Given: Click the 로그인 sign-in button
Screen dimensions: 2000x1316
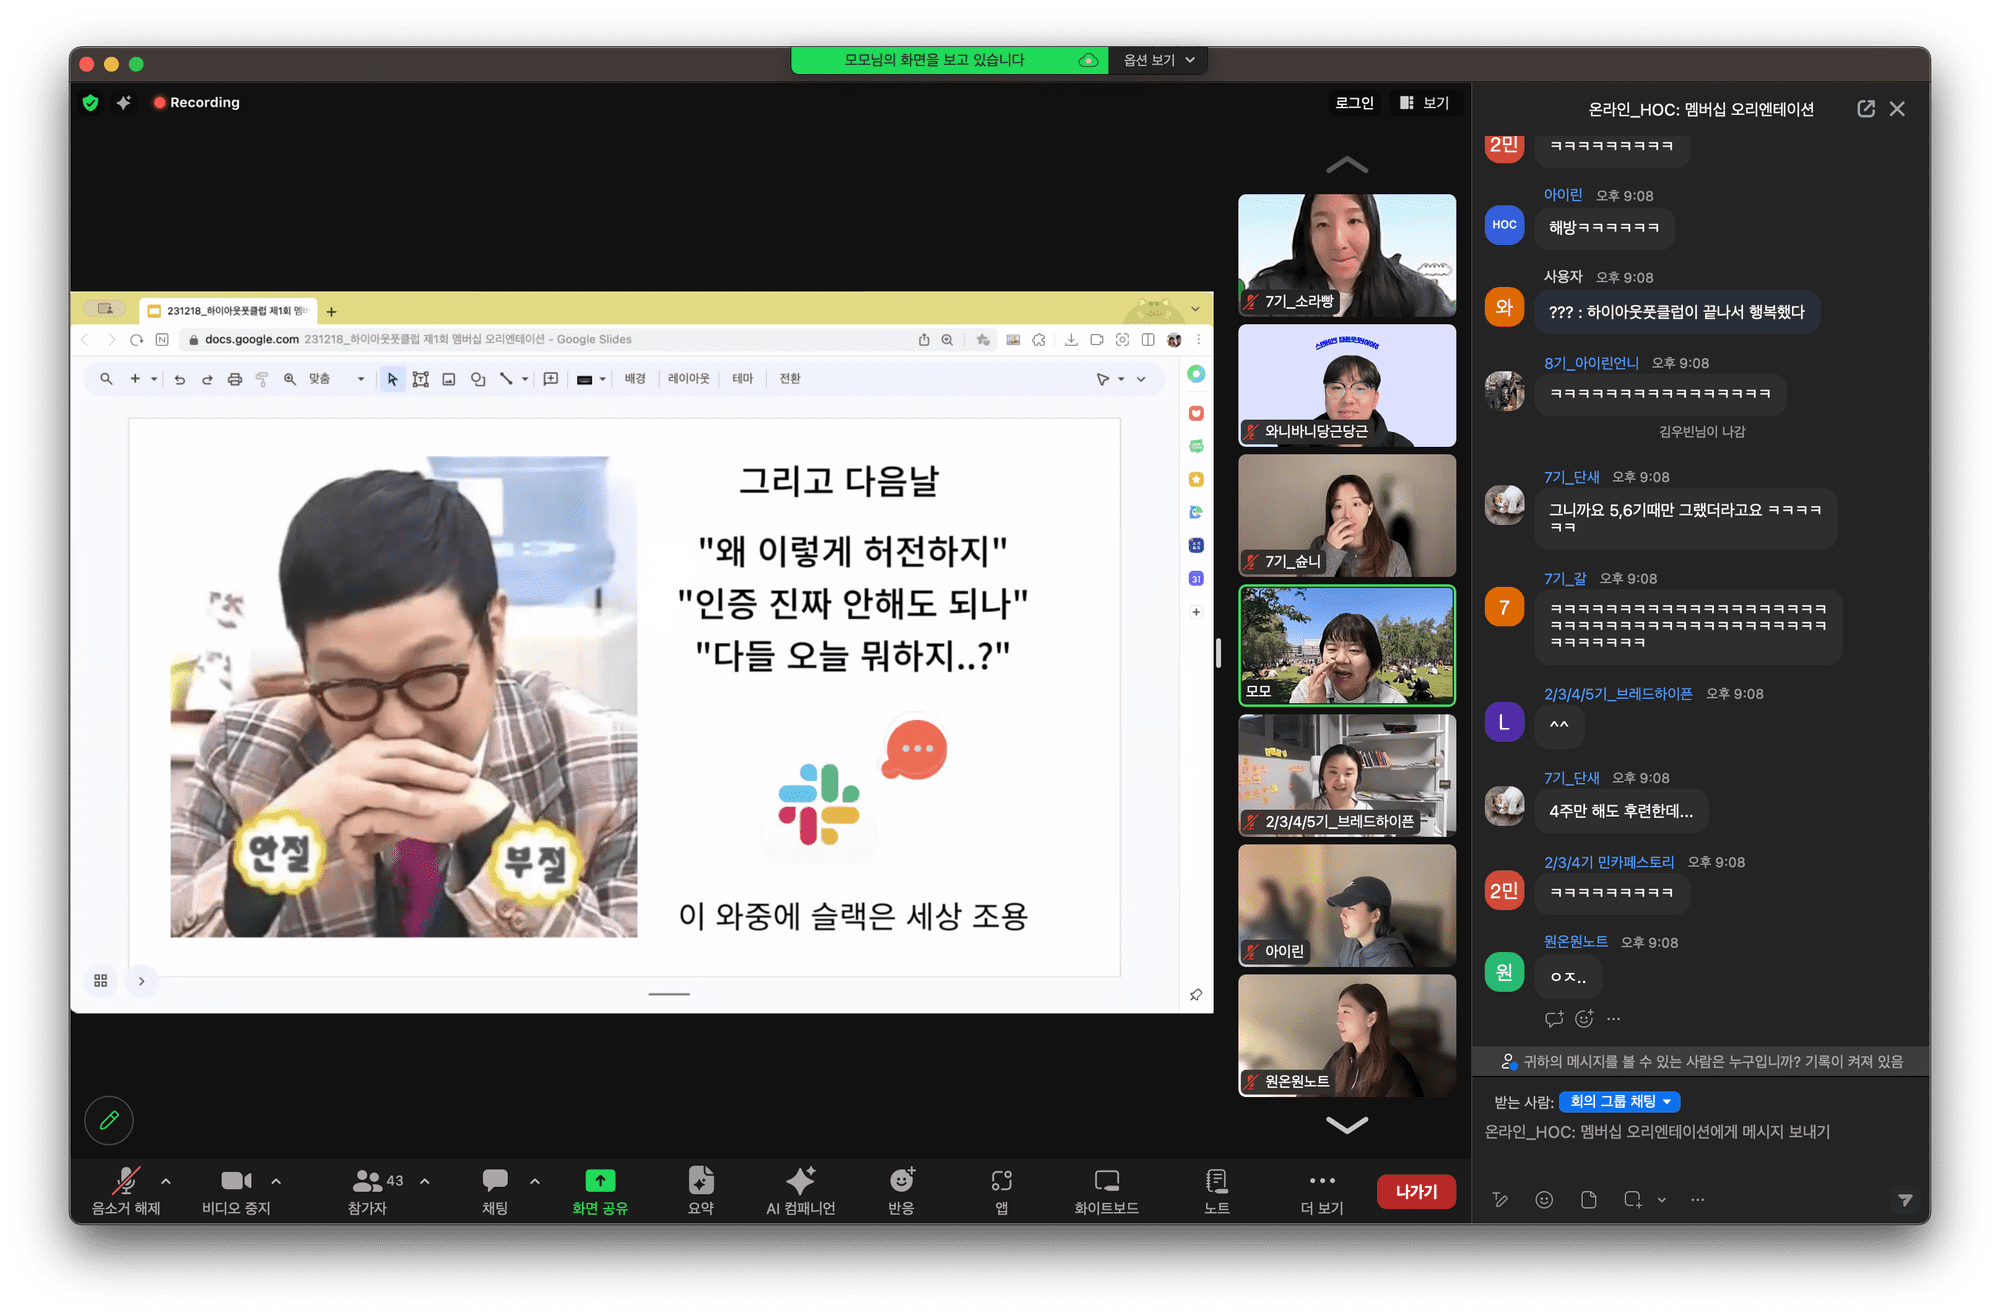Looking at the screenshot, I should pos(1354,102).
